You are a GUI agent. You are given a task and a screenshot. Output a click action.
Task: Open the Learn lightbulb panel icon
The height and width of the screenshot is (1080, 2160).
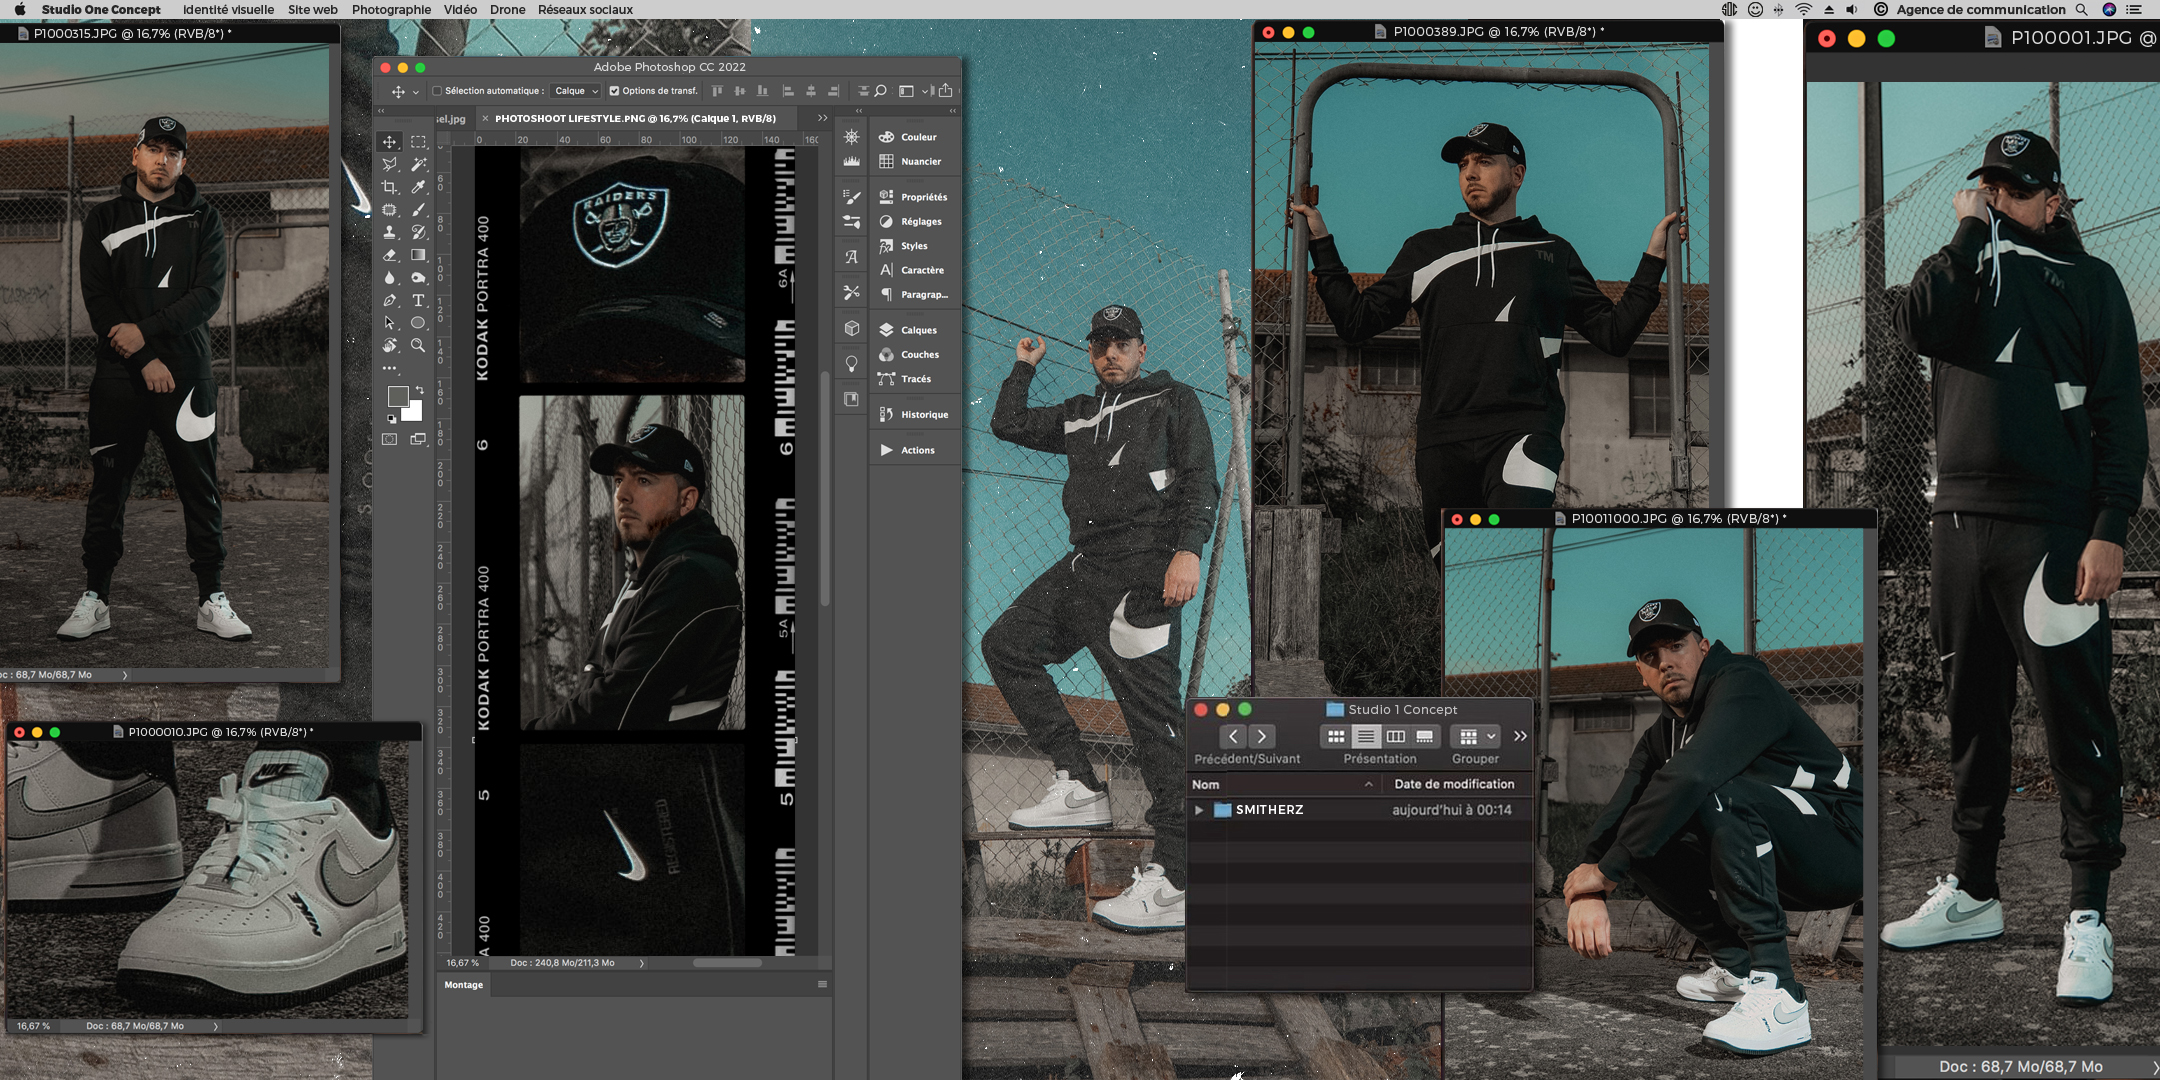click(x=852, y=364)
